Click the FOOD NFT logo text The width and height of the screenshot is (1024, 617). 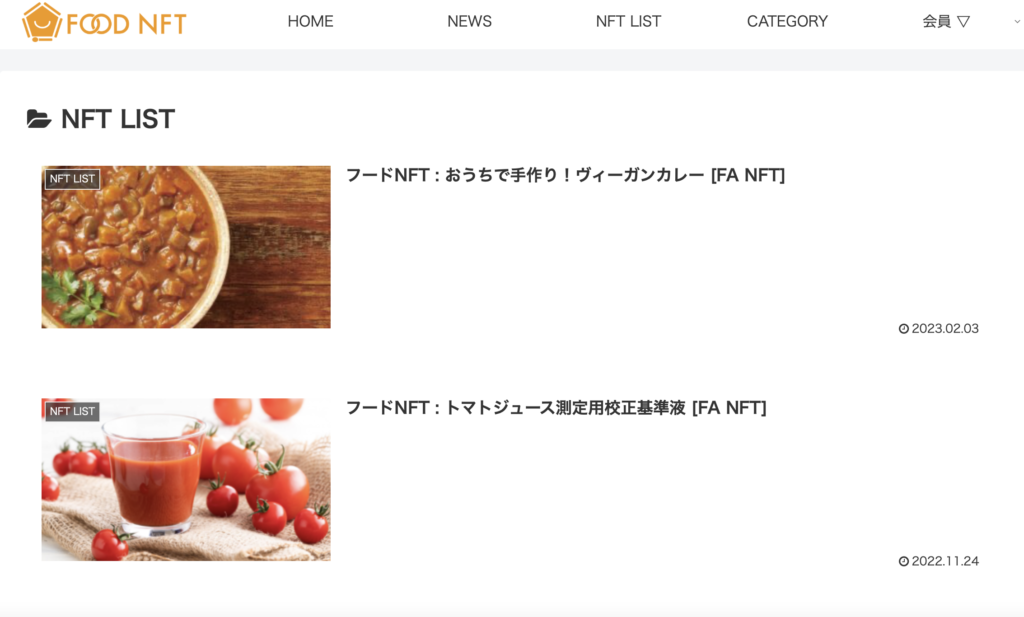click(x=127, y=24)
